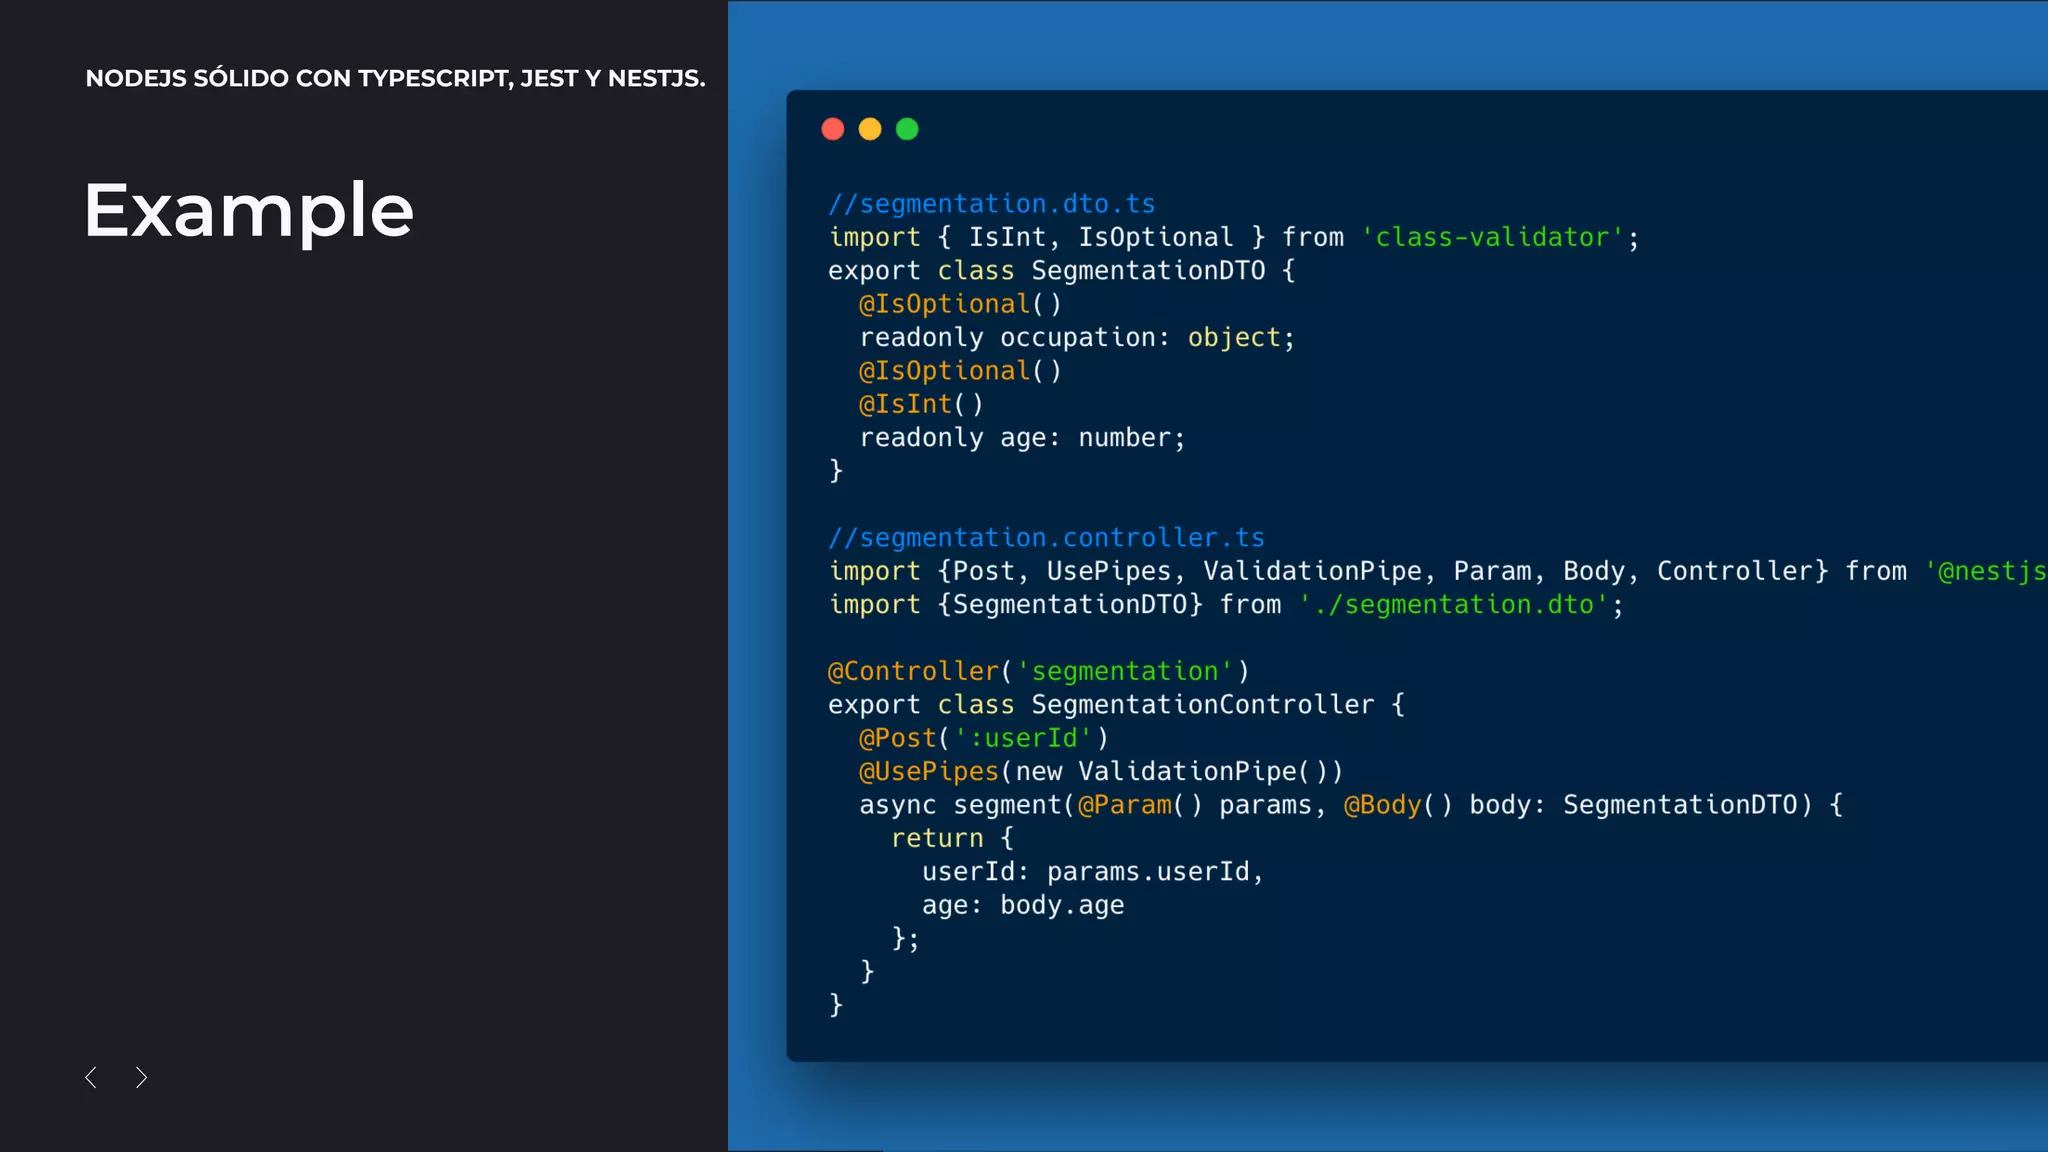2048x1152 pixels.
Task: Click the red dot in code window
Action: [x=833, y=129]
